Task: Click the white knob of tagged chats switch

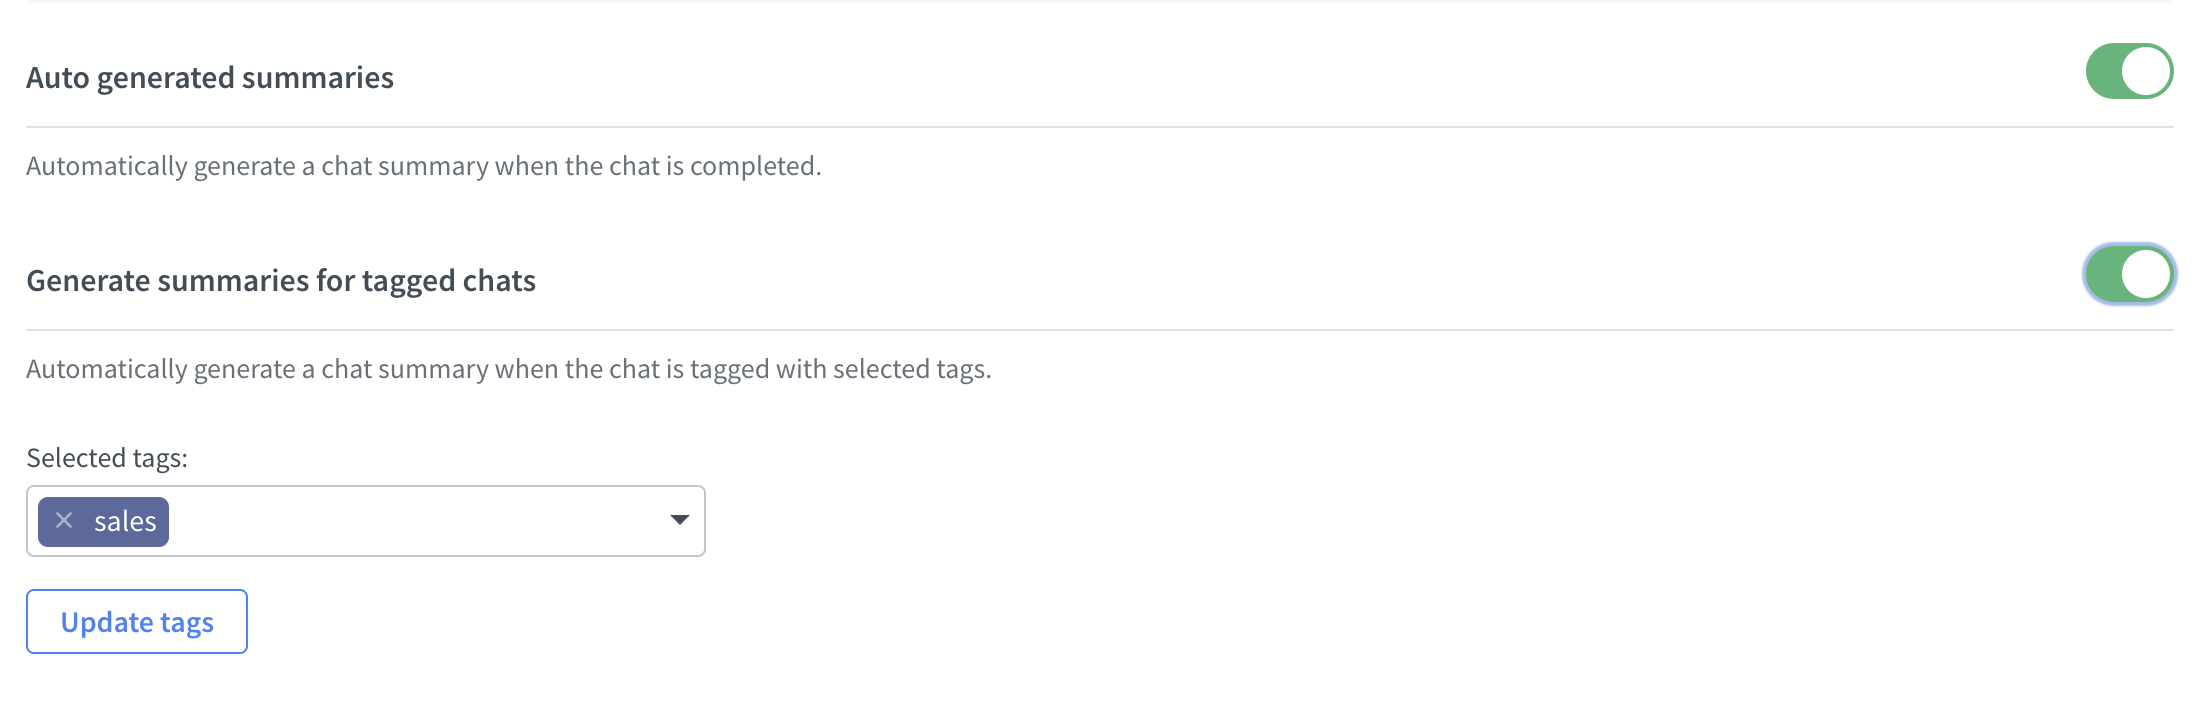Action: coord(2145,274)
